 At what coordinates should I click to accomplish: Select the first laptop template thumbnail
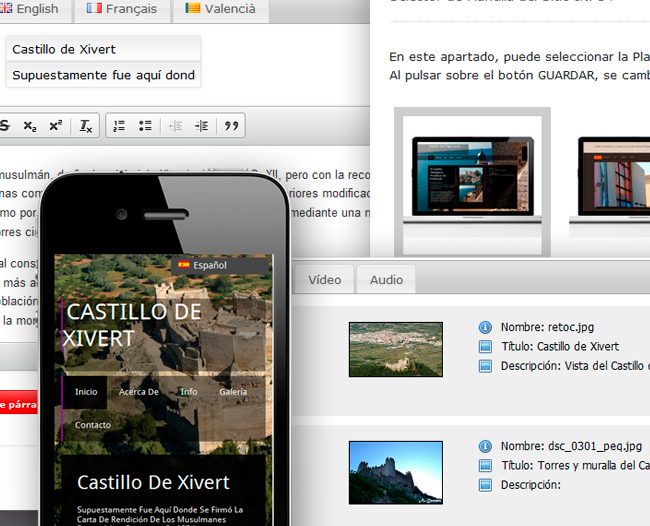472,182
